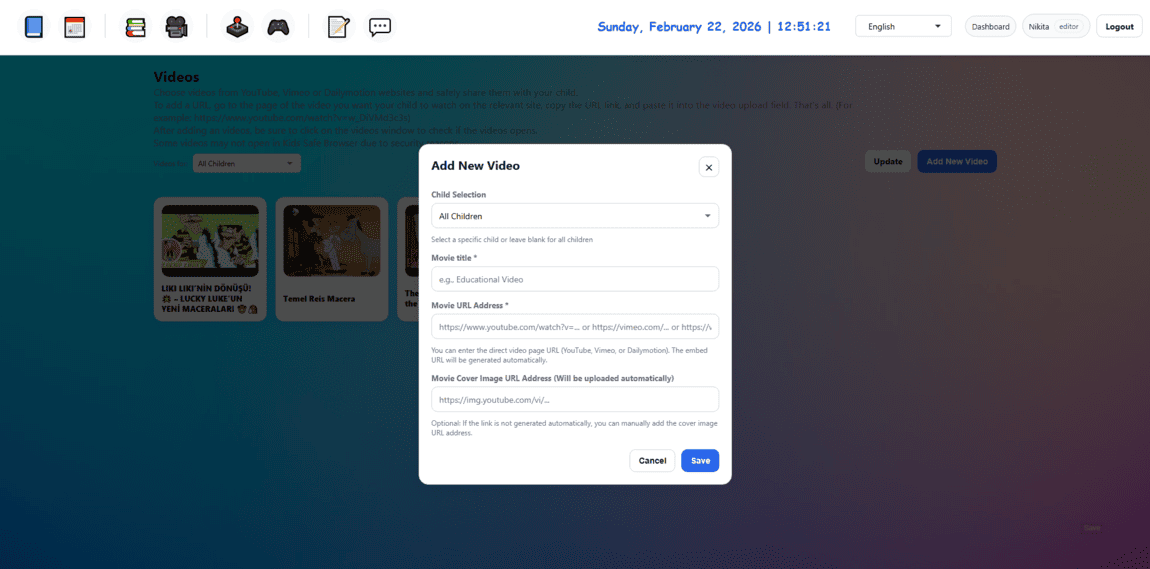Image resolution: width=1150 pixels, height=569 pixels.
Task: Open the game controller icon
Action: (x=278, y=27)
